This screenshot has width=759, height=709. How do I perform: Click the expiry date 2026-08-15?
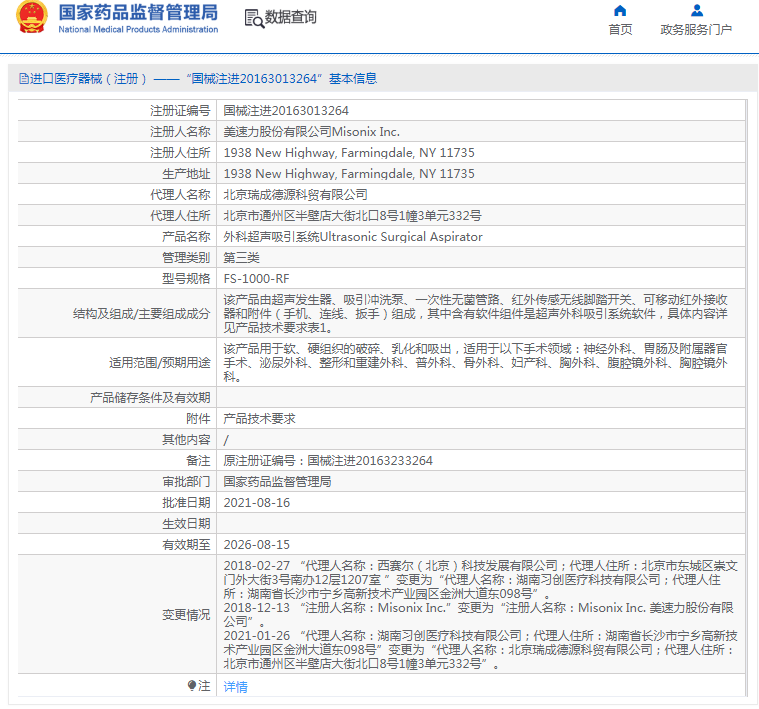click(257, 545)
